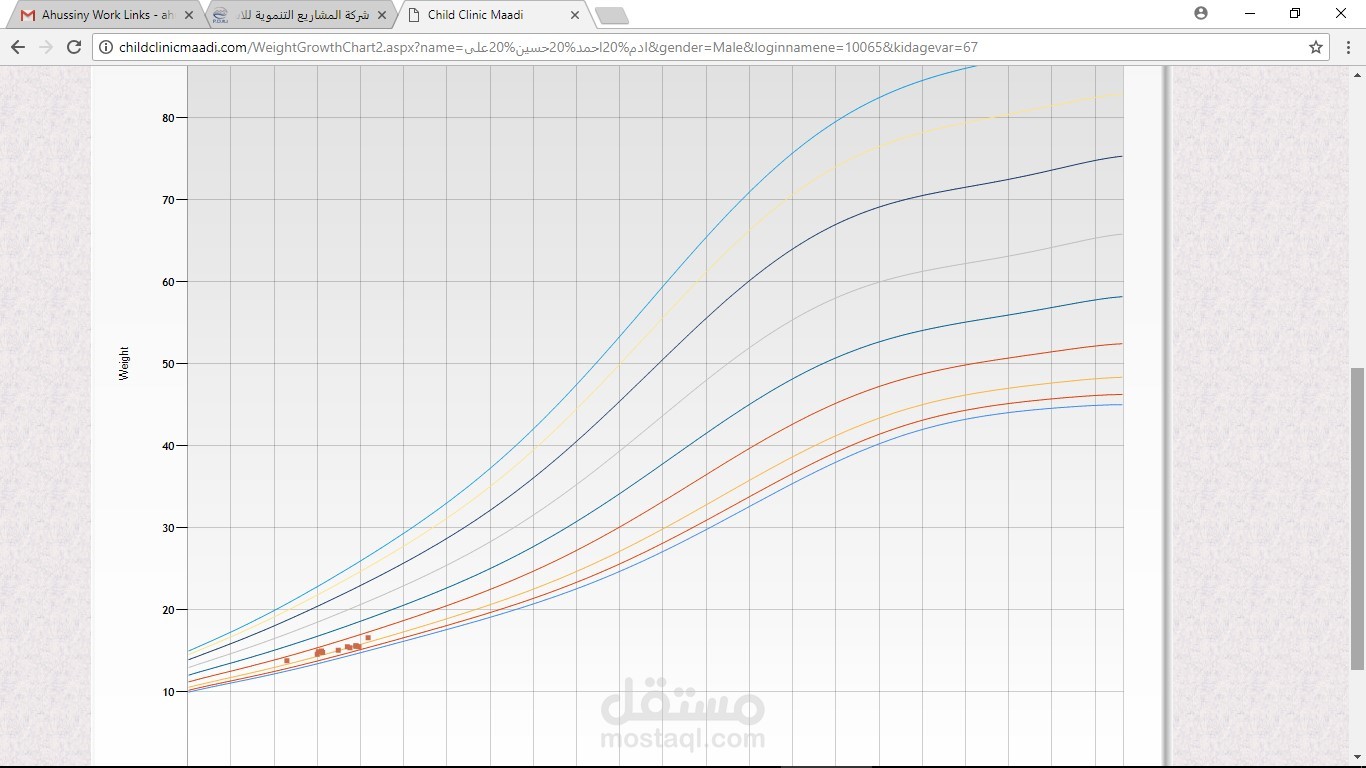Viewport: 1366px width, 768px height.
Task: Click the page vertical scrollbar thumb
Action: tap(1357, 518)
